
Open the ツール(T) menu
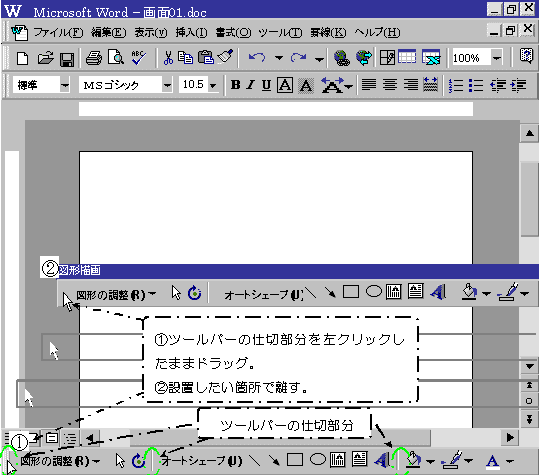pyautogui.click(x=280, y=32)
